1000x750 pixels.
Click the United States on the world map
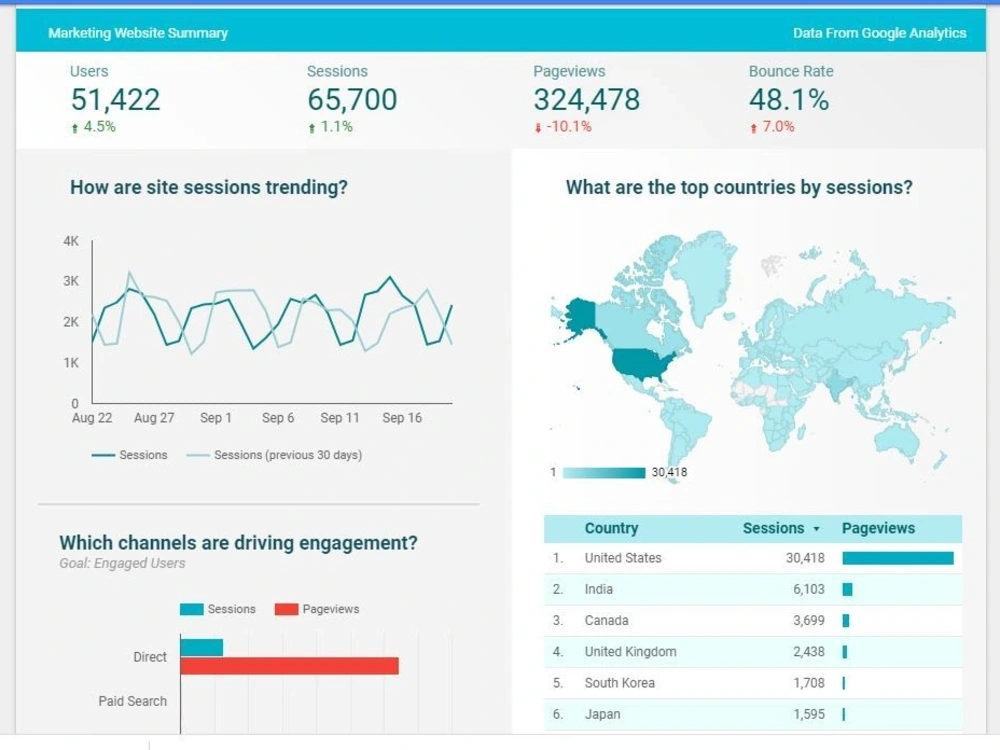coord(642,364)
